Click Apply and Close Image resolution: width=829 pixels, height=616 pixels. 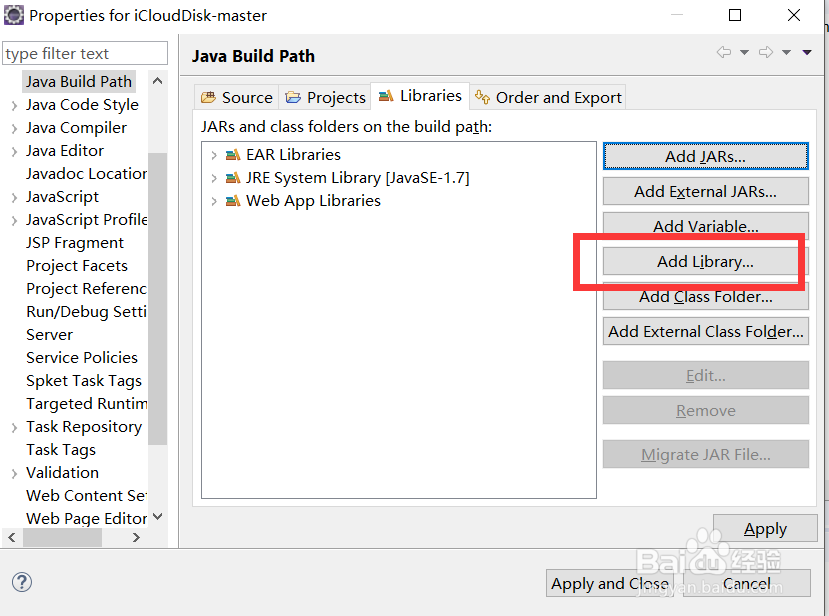pos(610,584)
